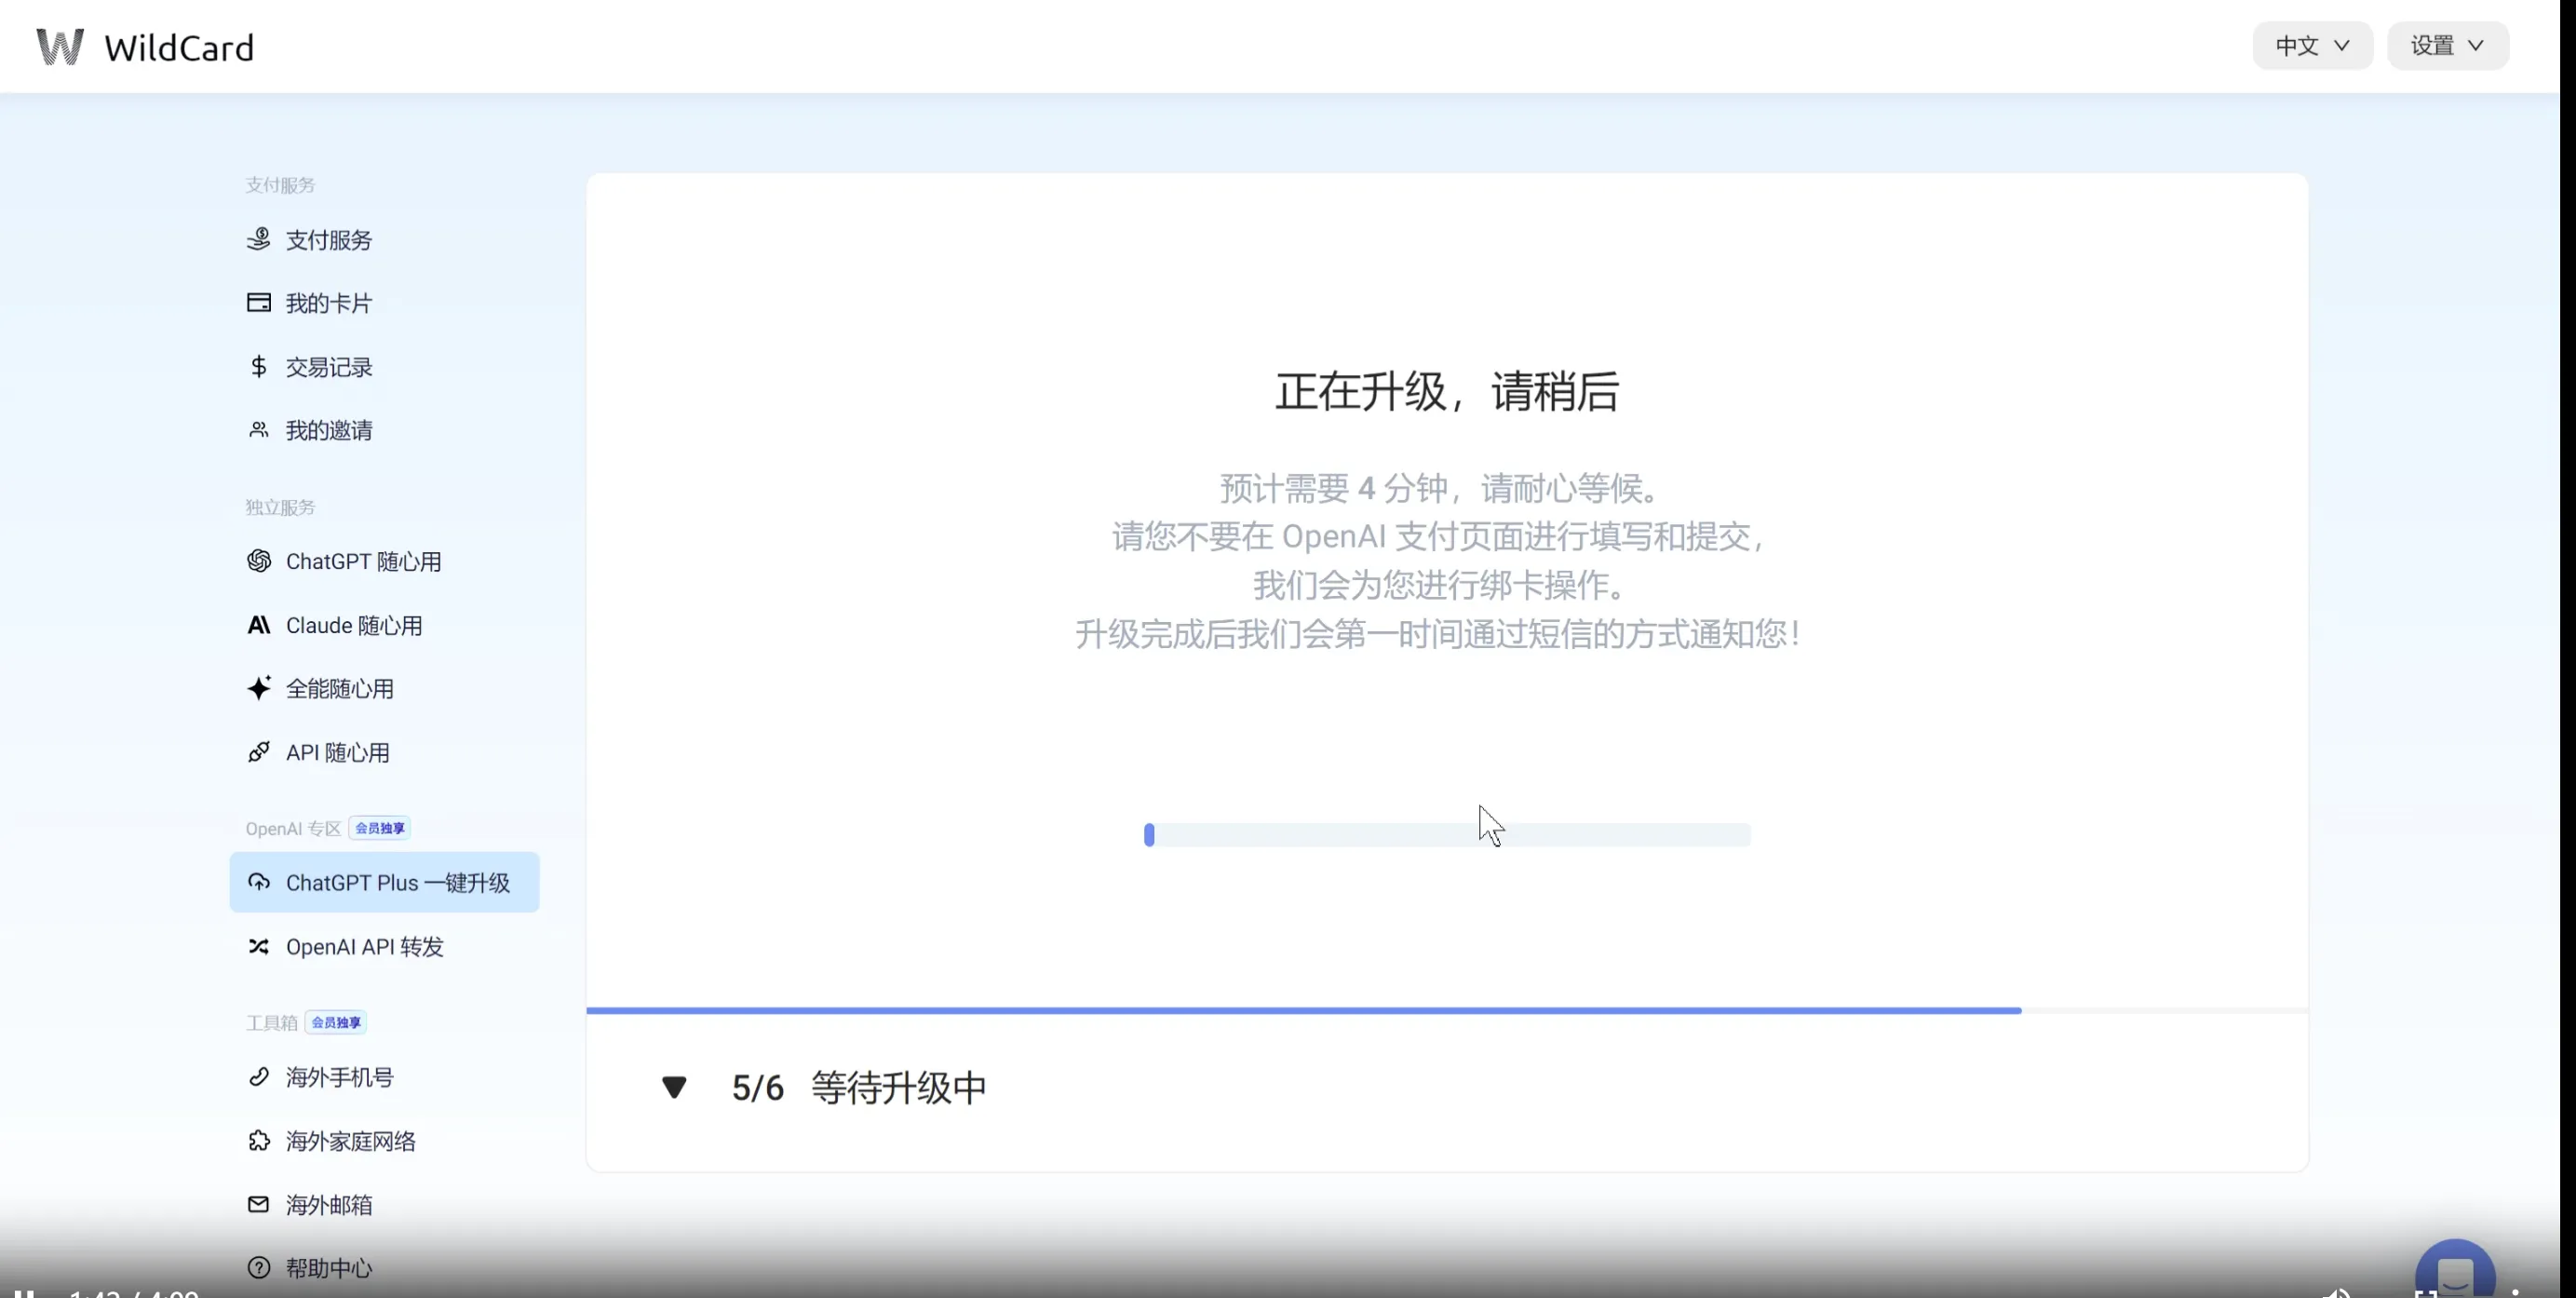Viewport: 2576px width, 1298px height.
Task: Collapse the 5/6 等待升级中 step triangle
Action: 674,1087
